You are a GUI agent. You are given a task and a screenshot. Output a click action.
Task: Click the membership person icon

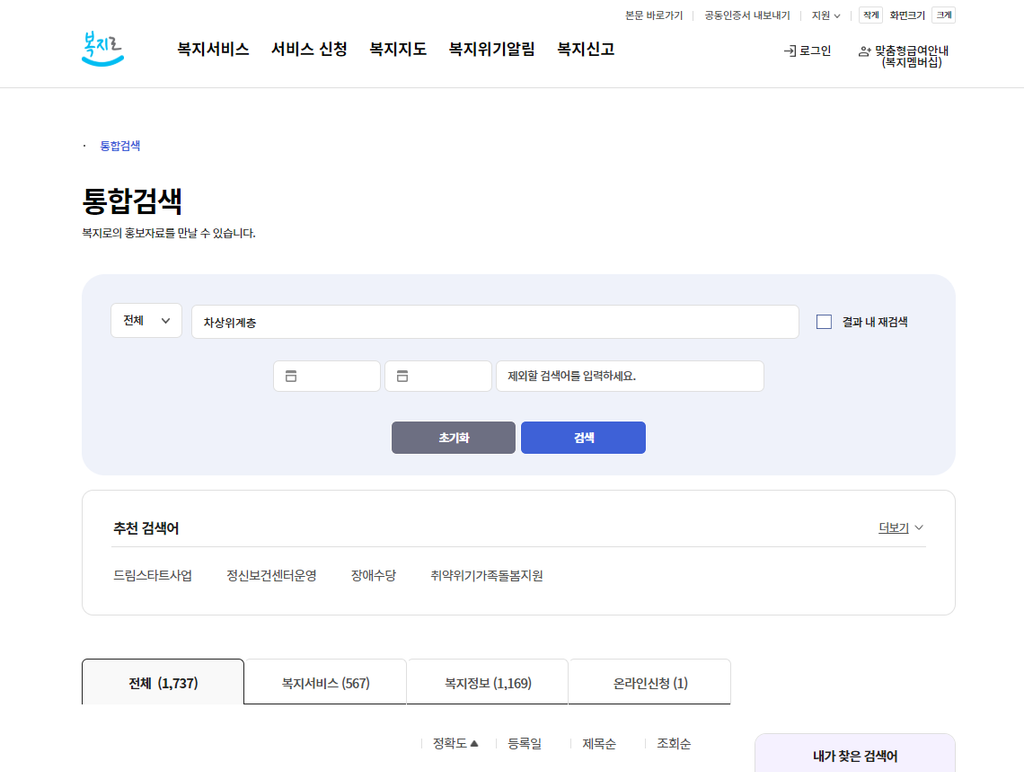coord(864,52)
